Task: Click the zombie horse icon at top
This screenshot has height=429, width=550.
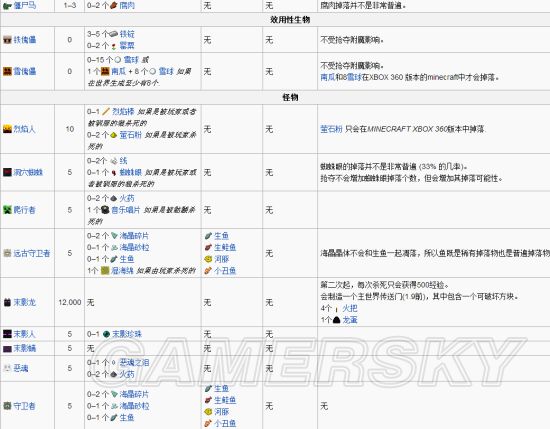Action: point(7,5)
